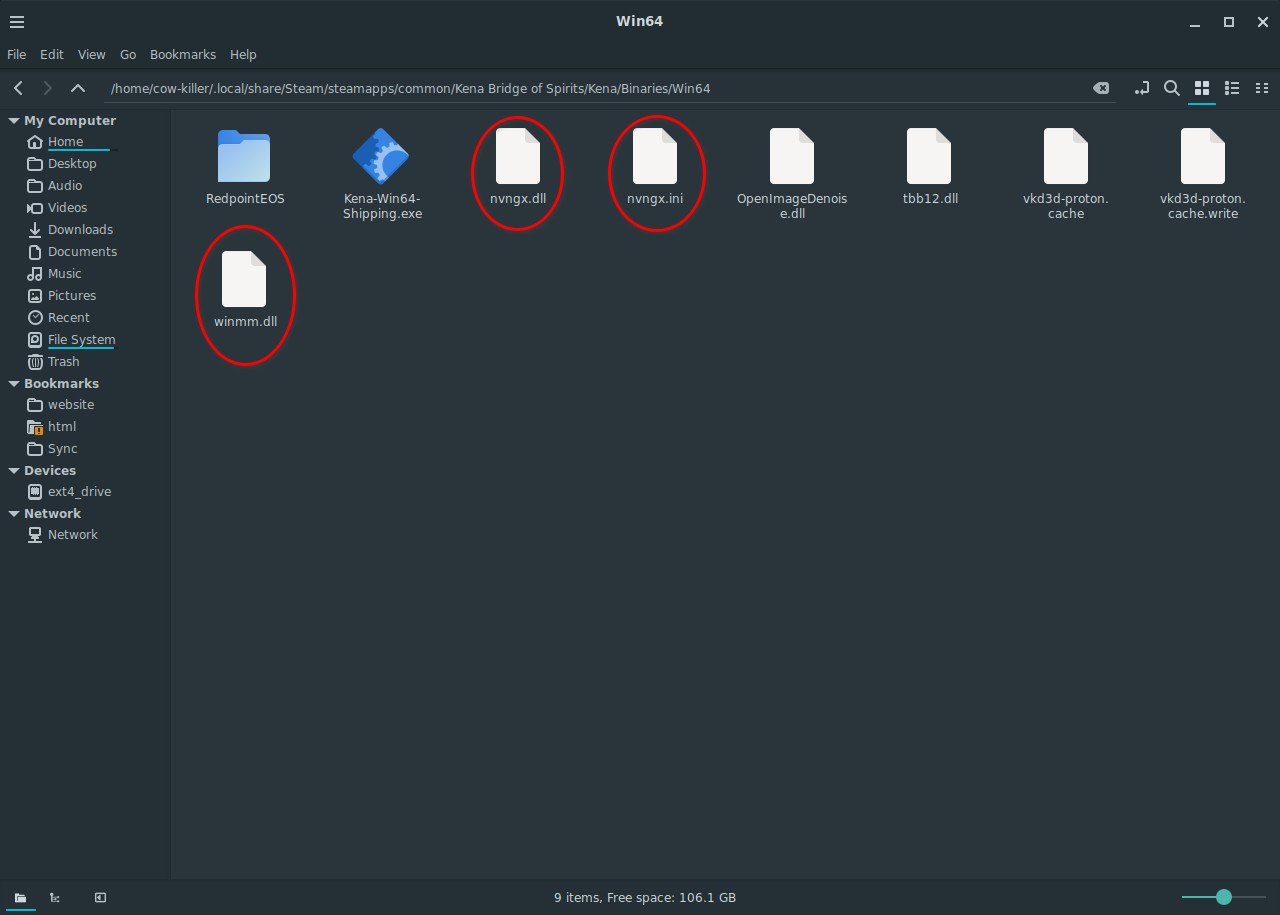1280x915 pixels.
Task: Select the nvngx.dll file
Action: click(x=518, y=167)
